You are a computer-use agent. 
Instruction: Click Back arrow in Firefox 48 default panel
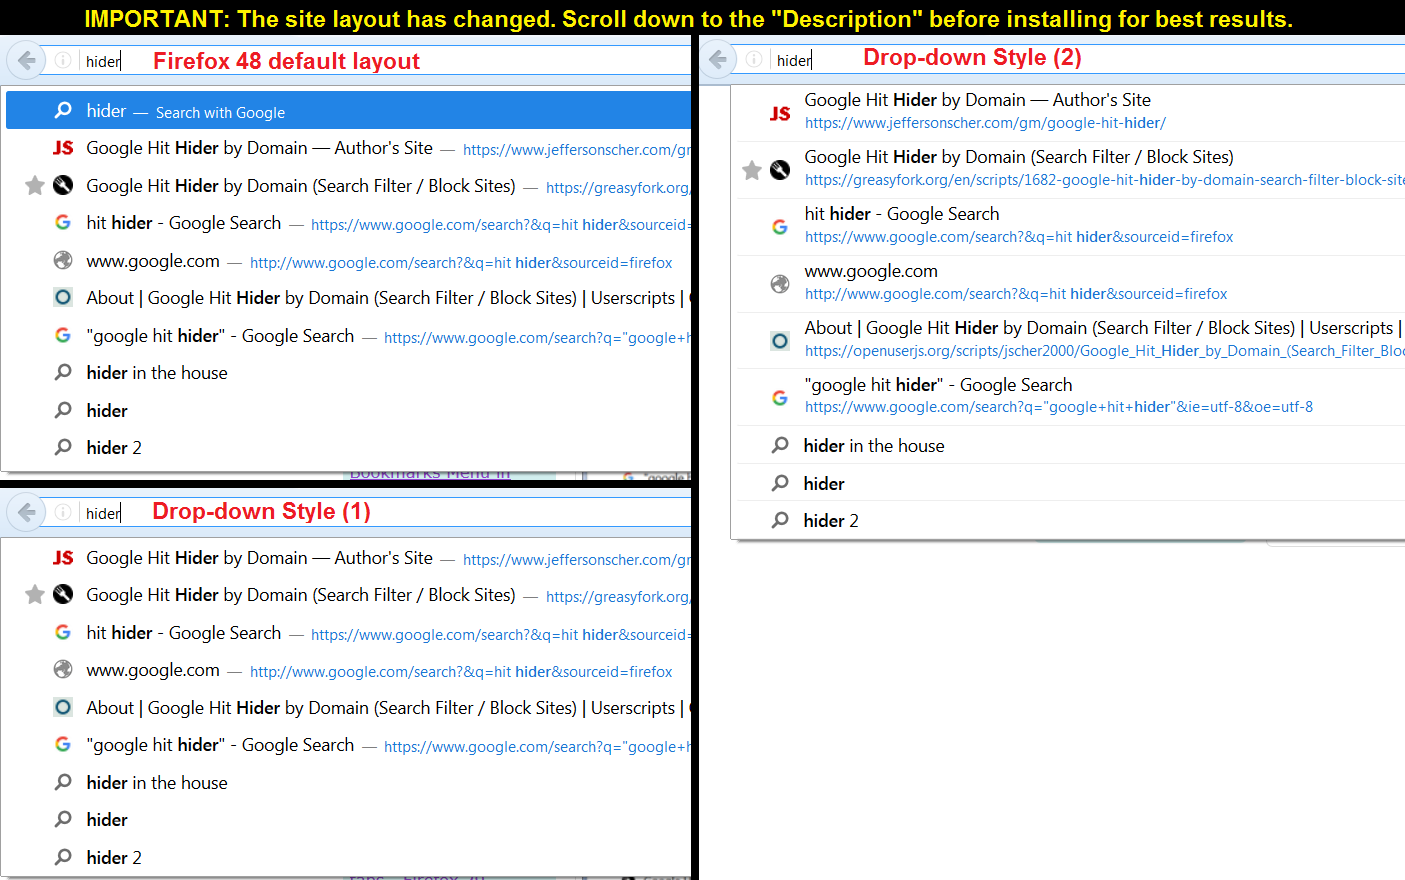click(27, 60)
